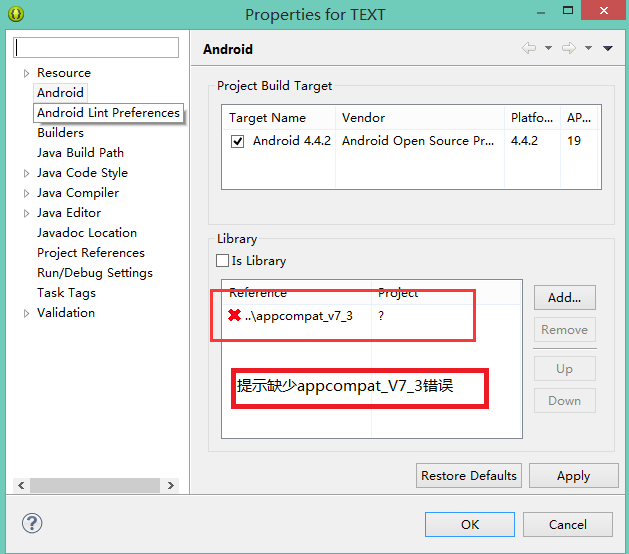The image size is (629, 554).
Task: Click the red error X beside appcompat_v7_3
Action: point(234,315)
